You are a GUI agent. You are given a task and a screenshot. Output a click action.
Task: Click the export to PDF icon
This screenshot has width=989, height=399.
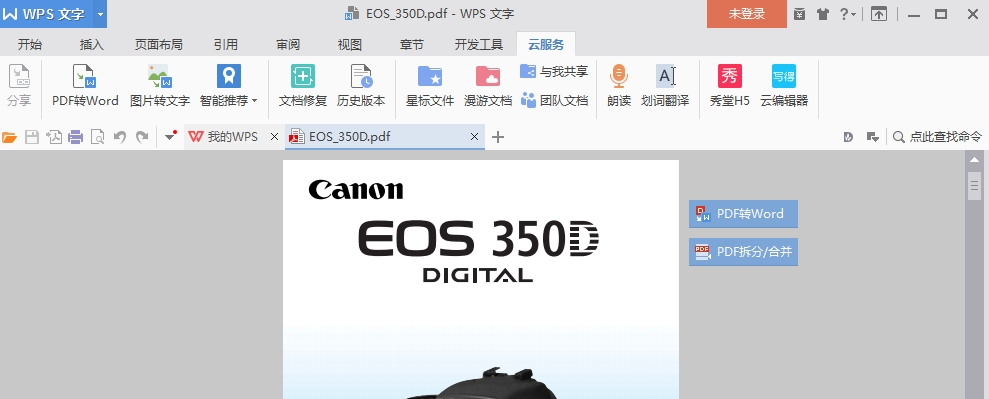click(x=54, y=137)
